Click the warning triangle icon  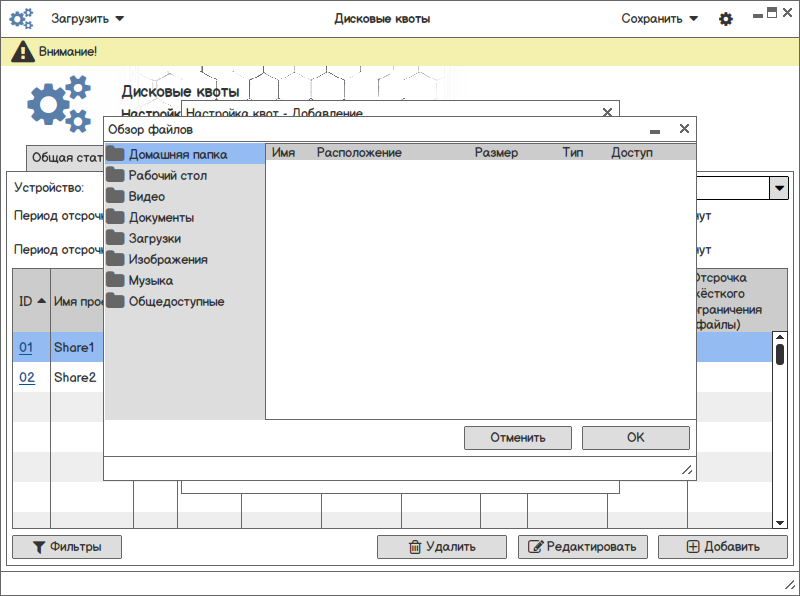(x=22, y=52)
